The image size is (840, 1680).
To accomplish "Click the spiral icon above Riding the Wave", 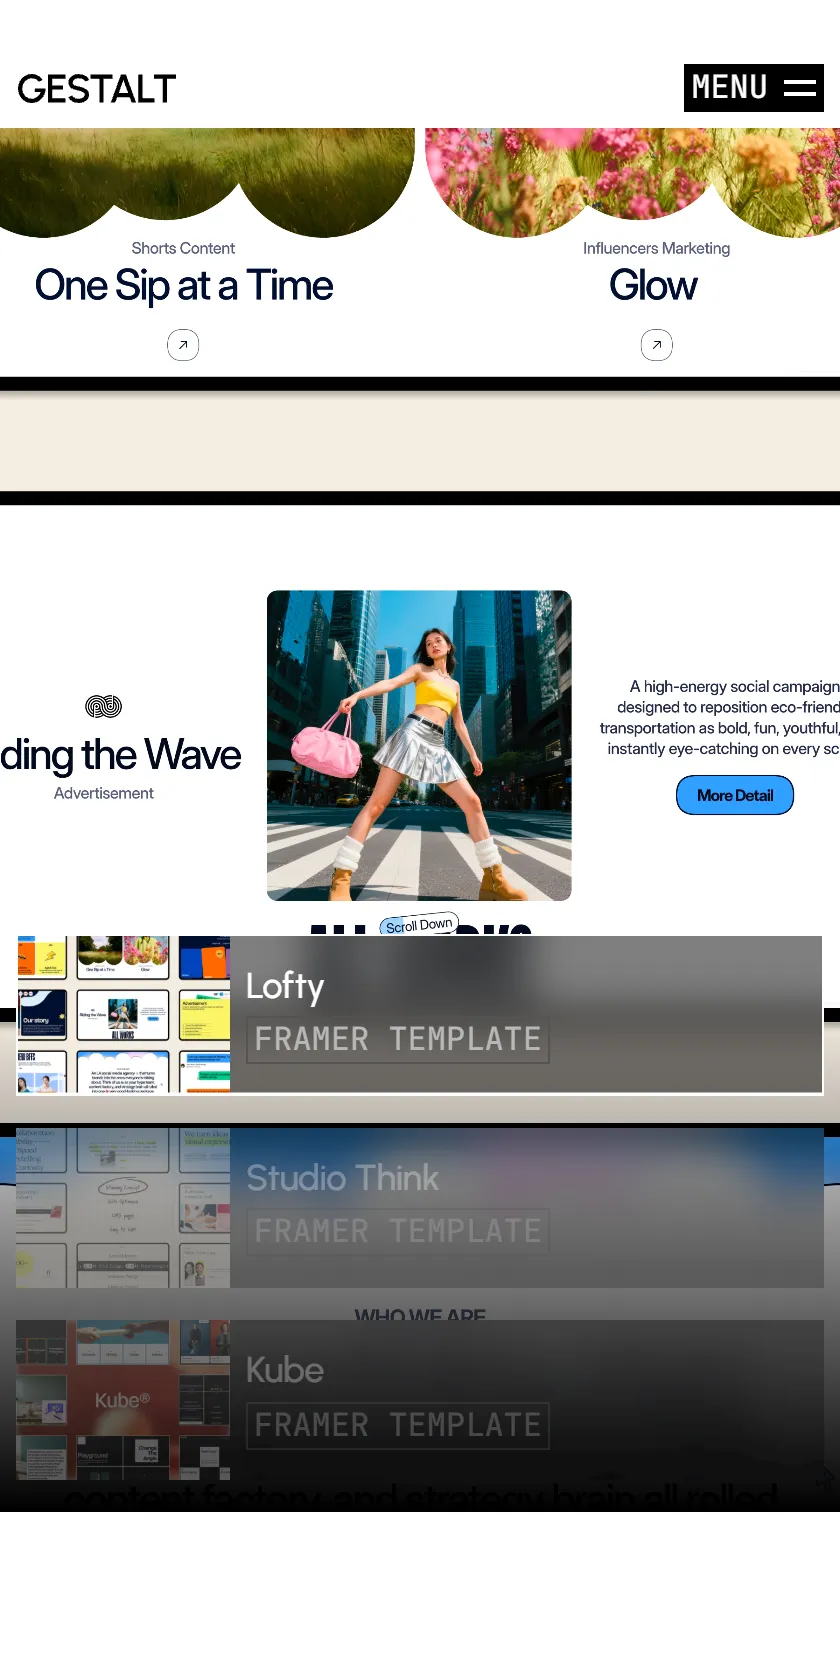I will [104, 707].
